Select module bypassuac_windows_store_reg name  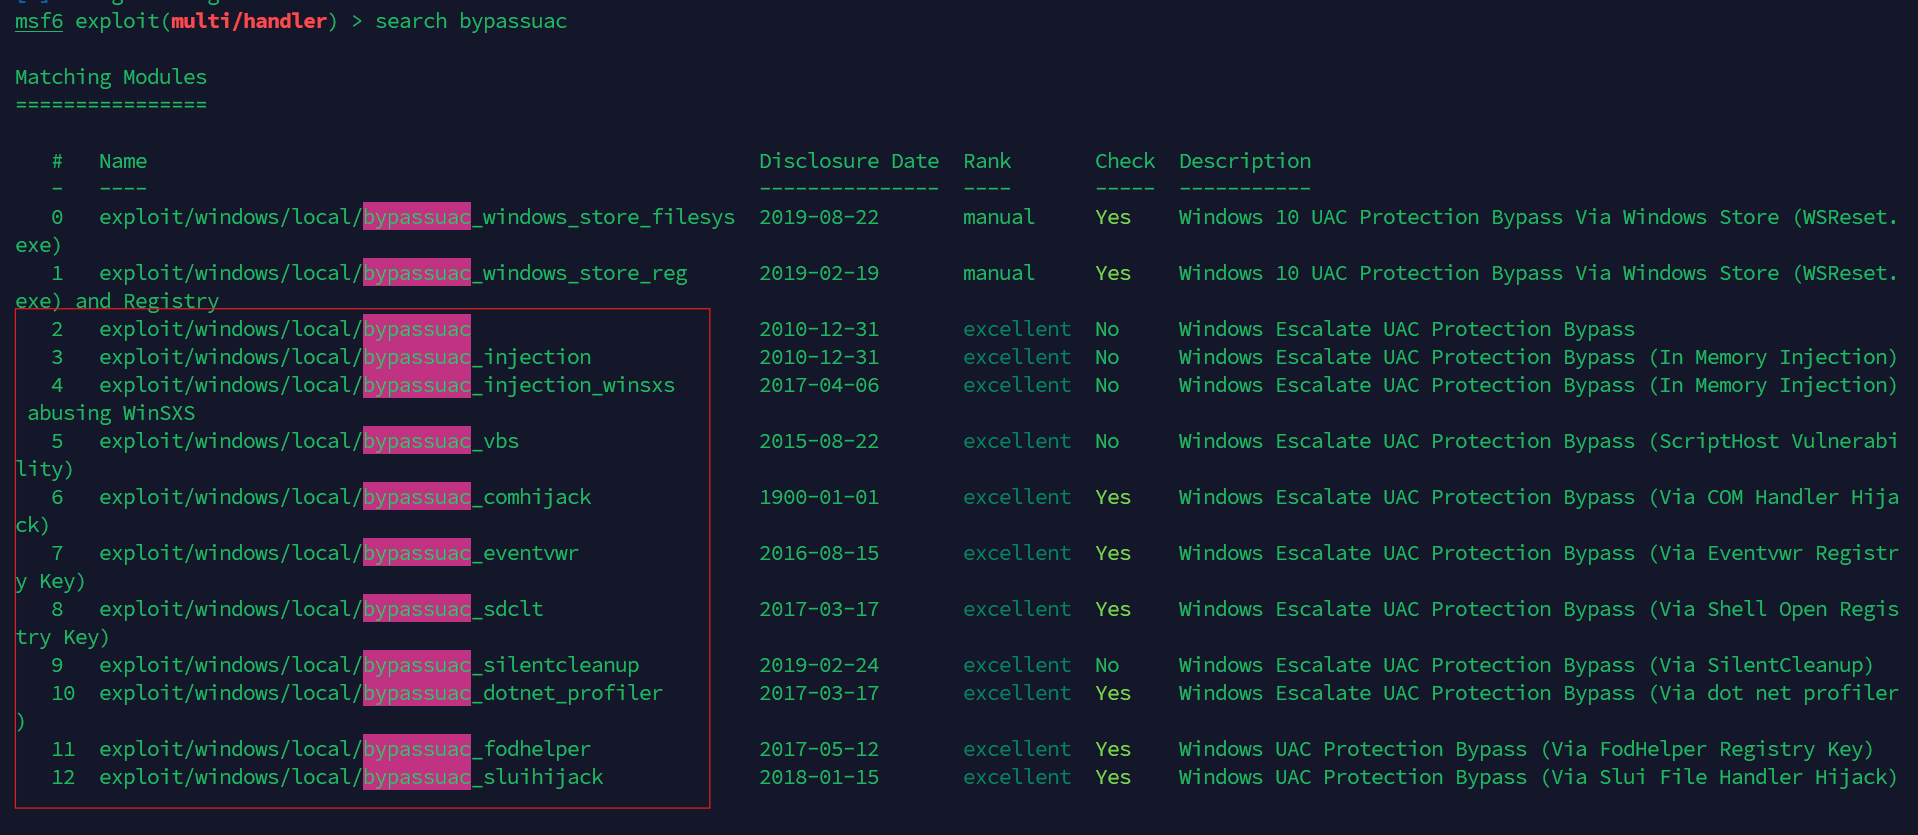(x=393, y=273)
